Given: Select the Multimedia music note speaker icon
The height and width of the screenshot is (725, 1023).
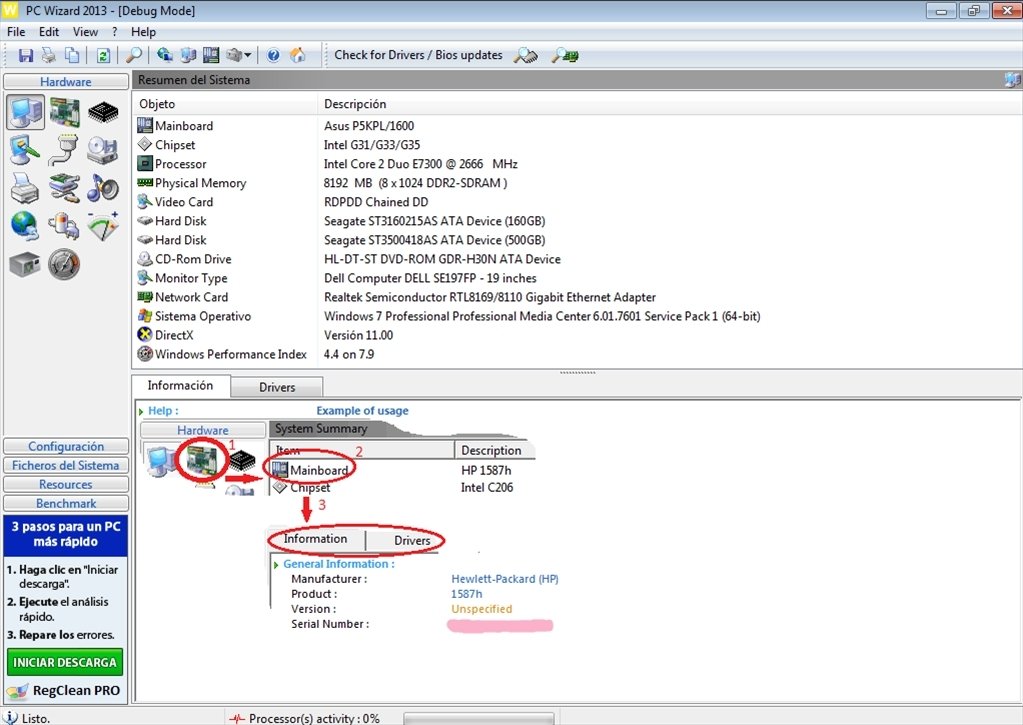Looking at the screenshot, I should point(103,189).
